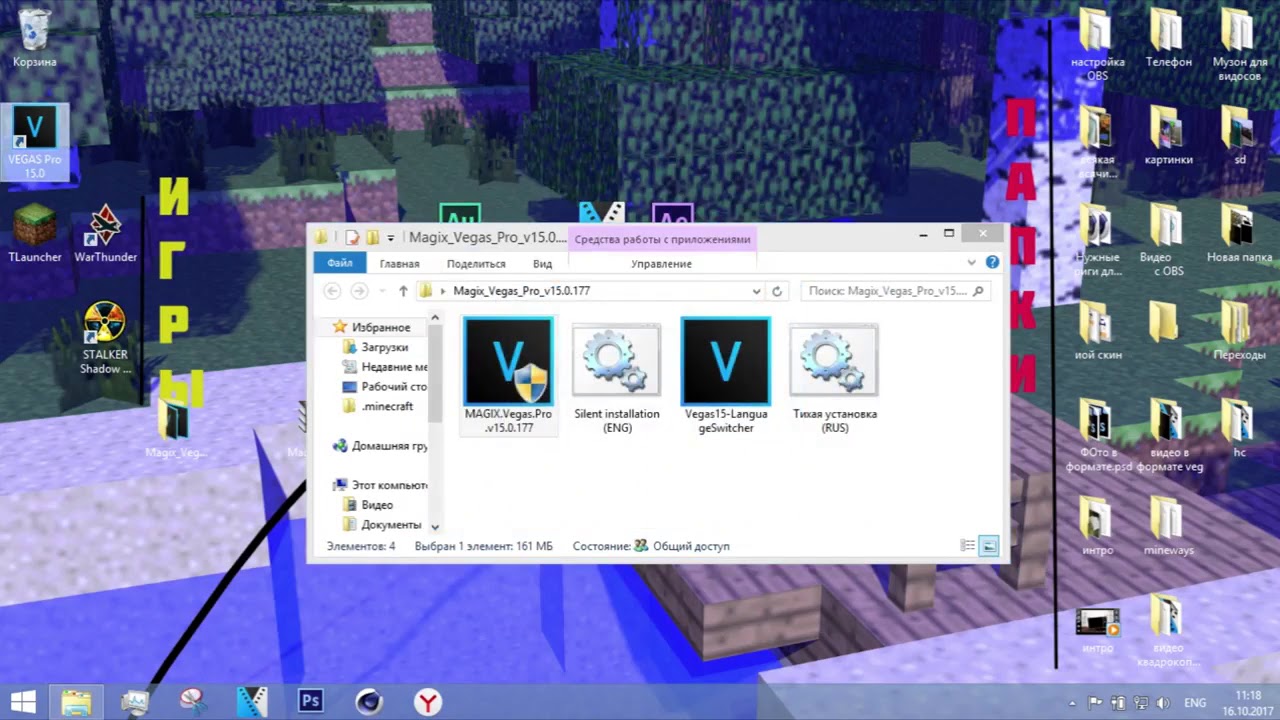Open the Windows Start button

(23, 702)
